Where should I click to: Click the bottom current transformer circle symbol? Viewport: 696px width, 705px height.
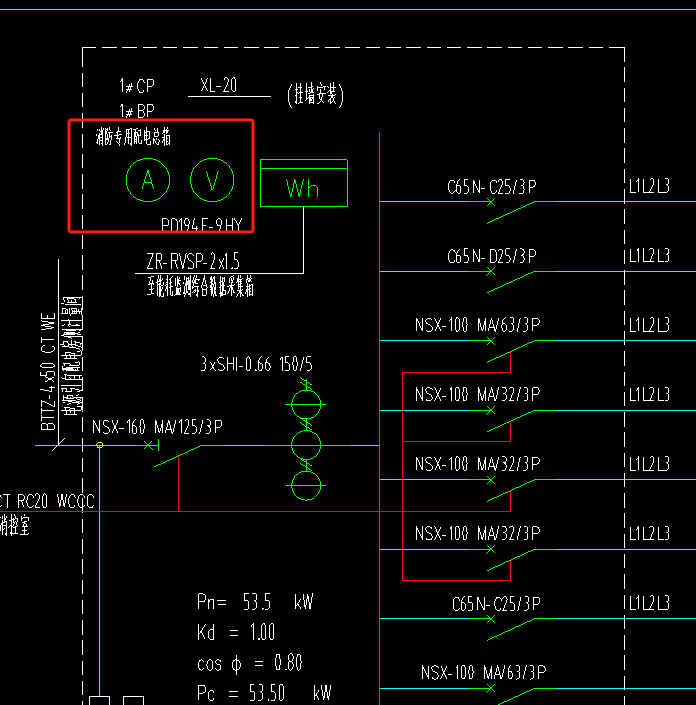tap(306, 486)
